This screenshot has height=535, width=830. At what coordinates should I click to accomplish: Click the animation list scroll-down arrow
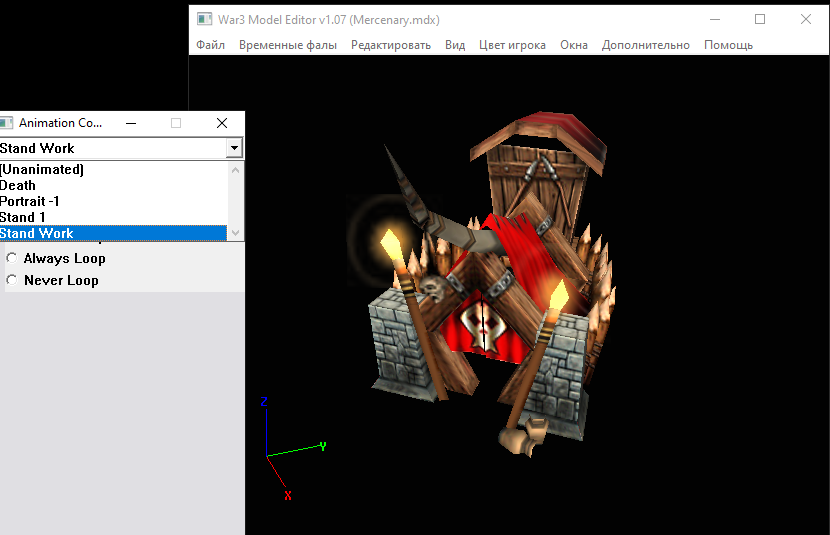coord(236,233)
